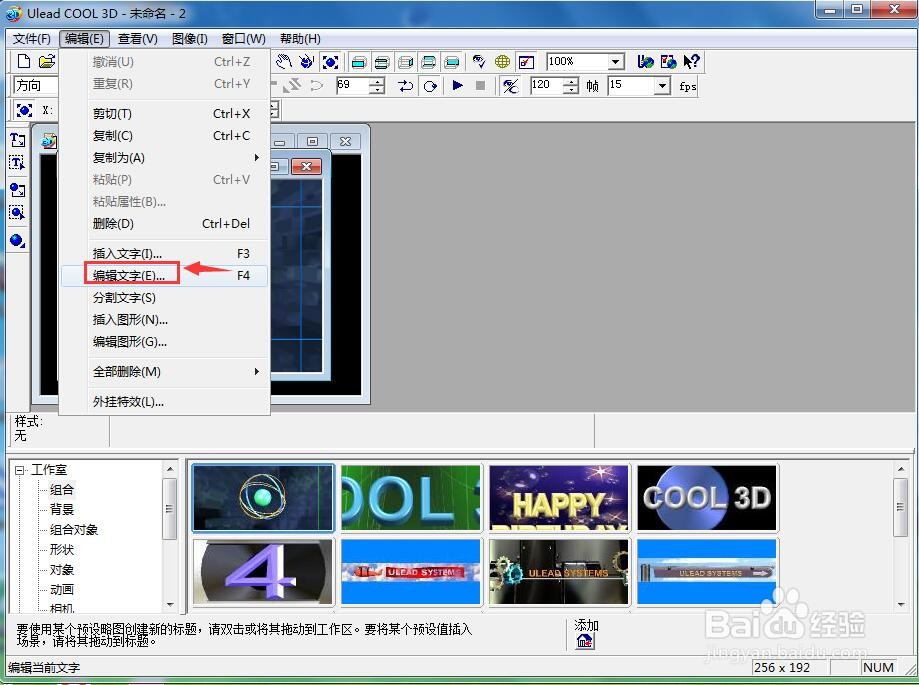Image resolution: width=919 pixels, height=685 pixels.
Task: Click the Resize icon beside X:
Action: [24, 110]
